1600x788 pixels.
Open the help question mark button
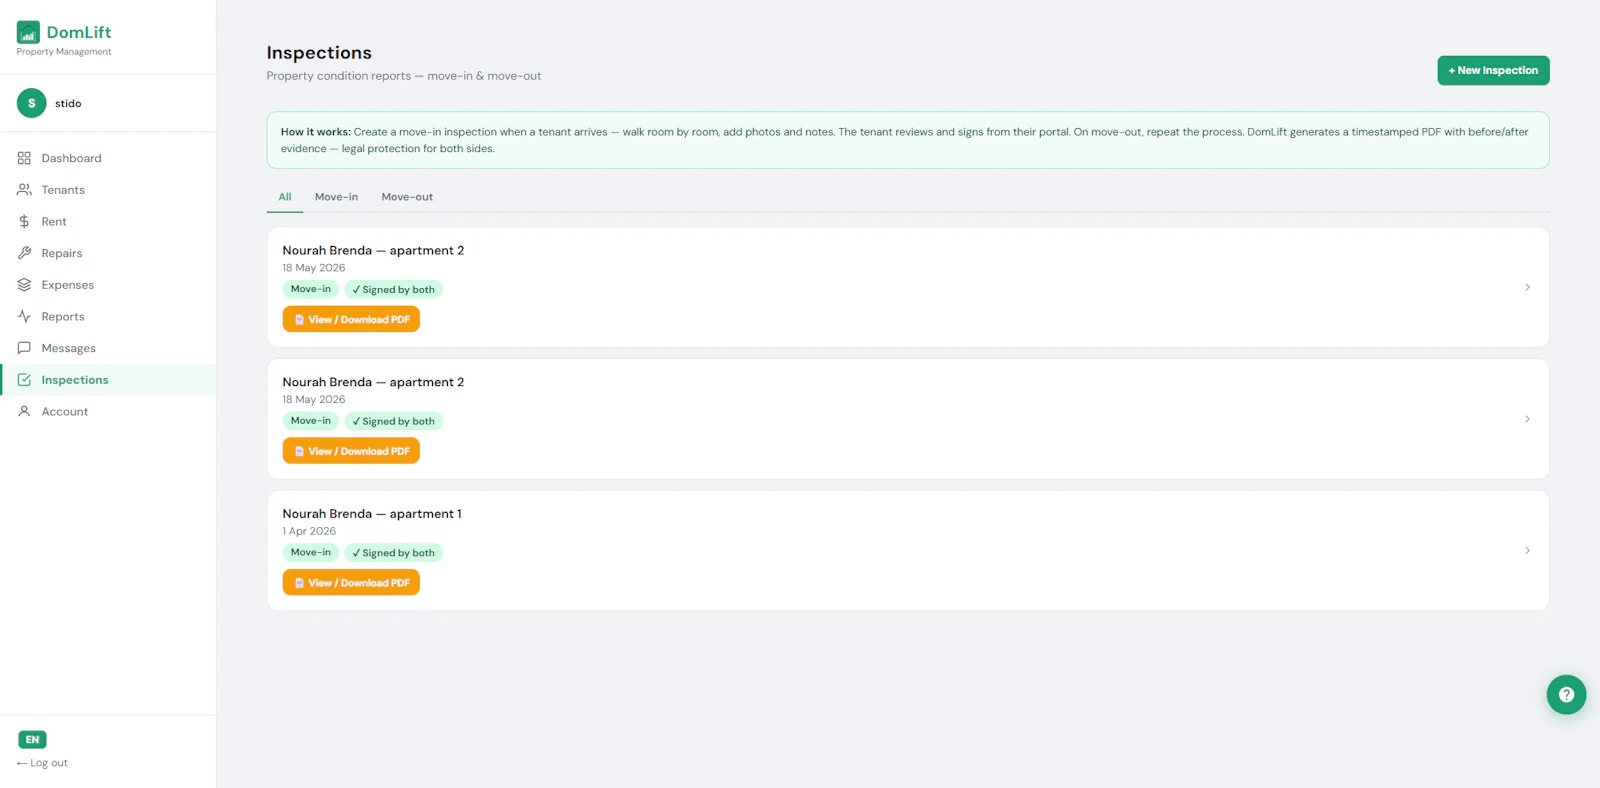(1566, 694)
